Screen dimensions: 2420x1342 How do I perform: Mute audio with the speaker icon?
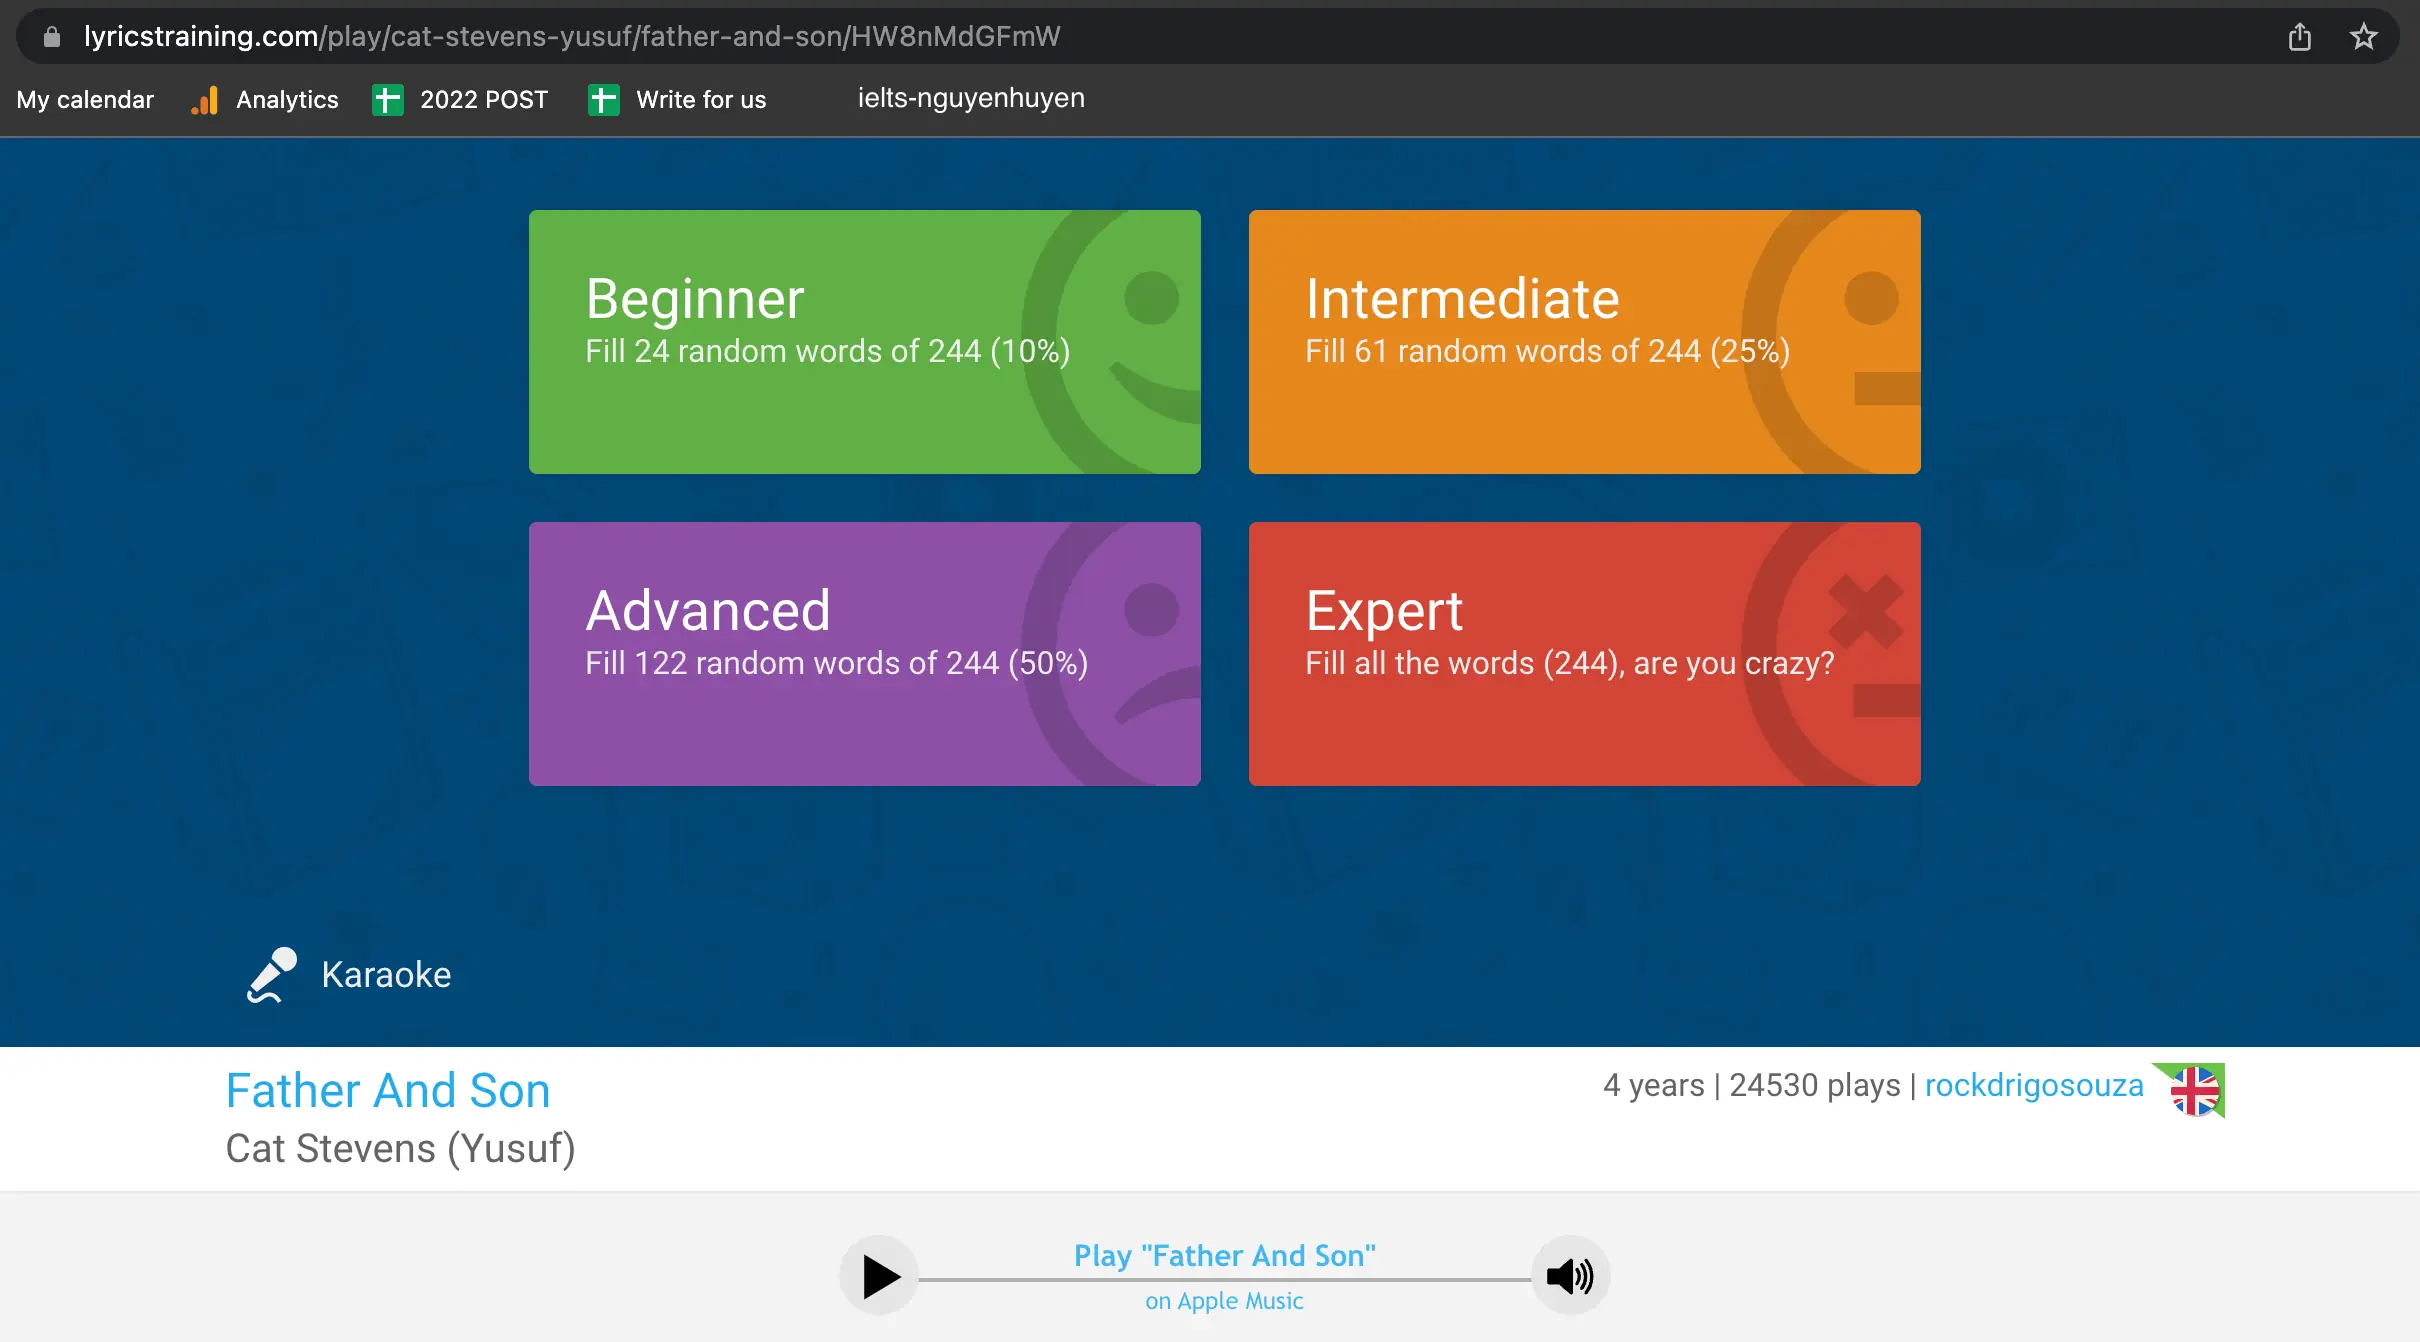coord(1569,1276)
